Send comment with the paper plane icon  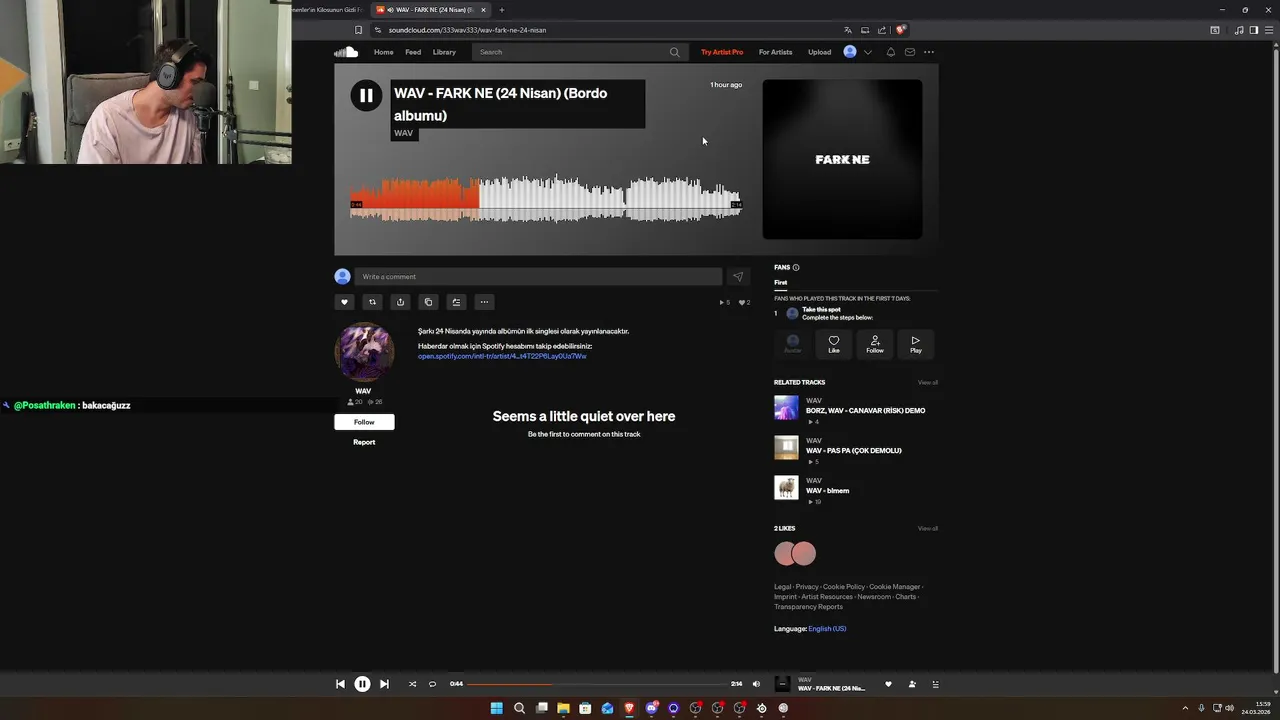[738, 277]
